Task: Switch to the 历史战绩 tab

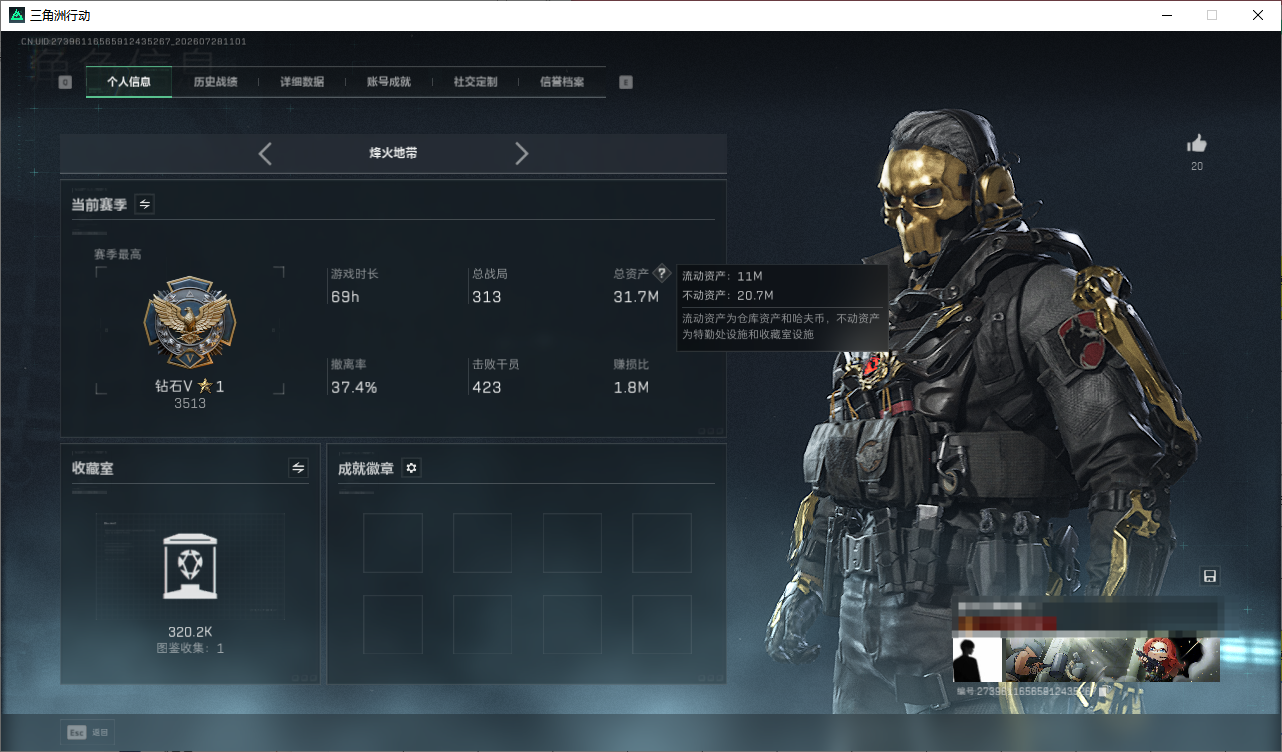Action: [x=215, y=82]
